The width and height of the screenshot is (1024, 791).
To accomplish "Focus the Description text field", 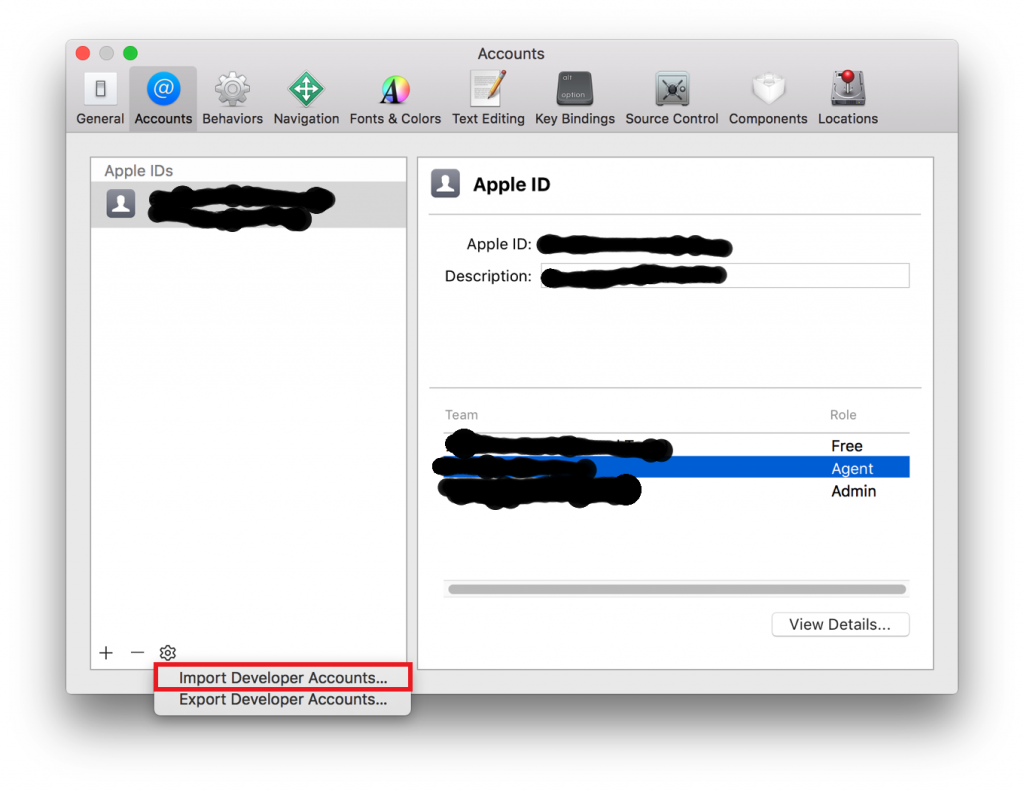I will (725, 276).
